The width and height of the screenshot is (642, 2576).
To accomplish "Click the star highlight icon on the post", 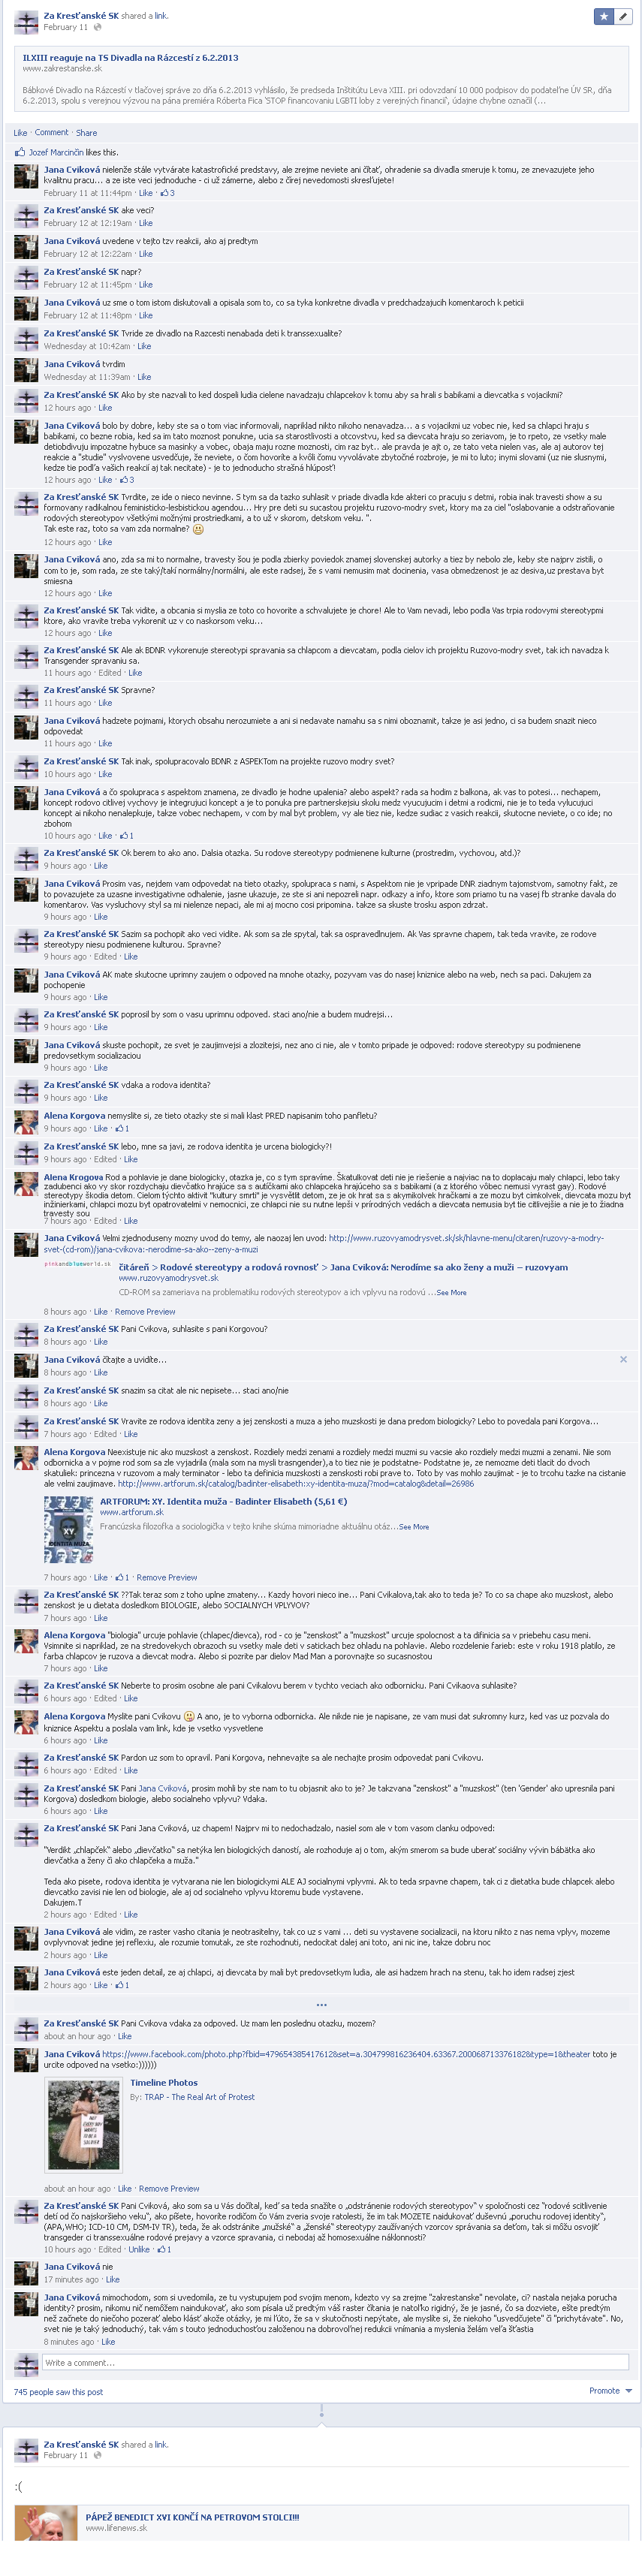I will (x=603, y=16).
